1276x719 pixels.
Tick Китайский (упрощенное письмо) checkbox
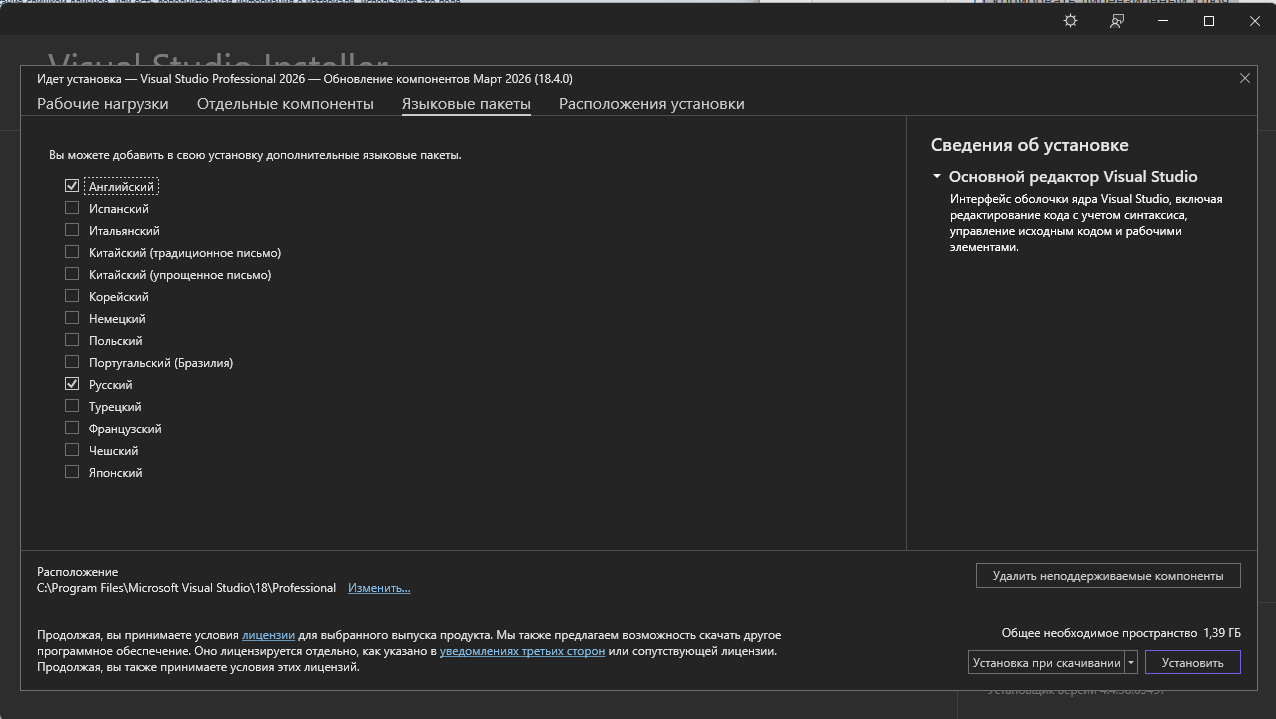tap(72, 274)
